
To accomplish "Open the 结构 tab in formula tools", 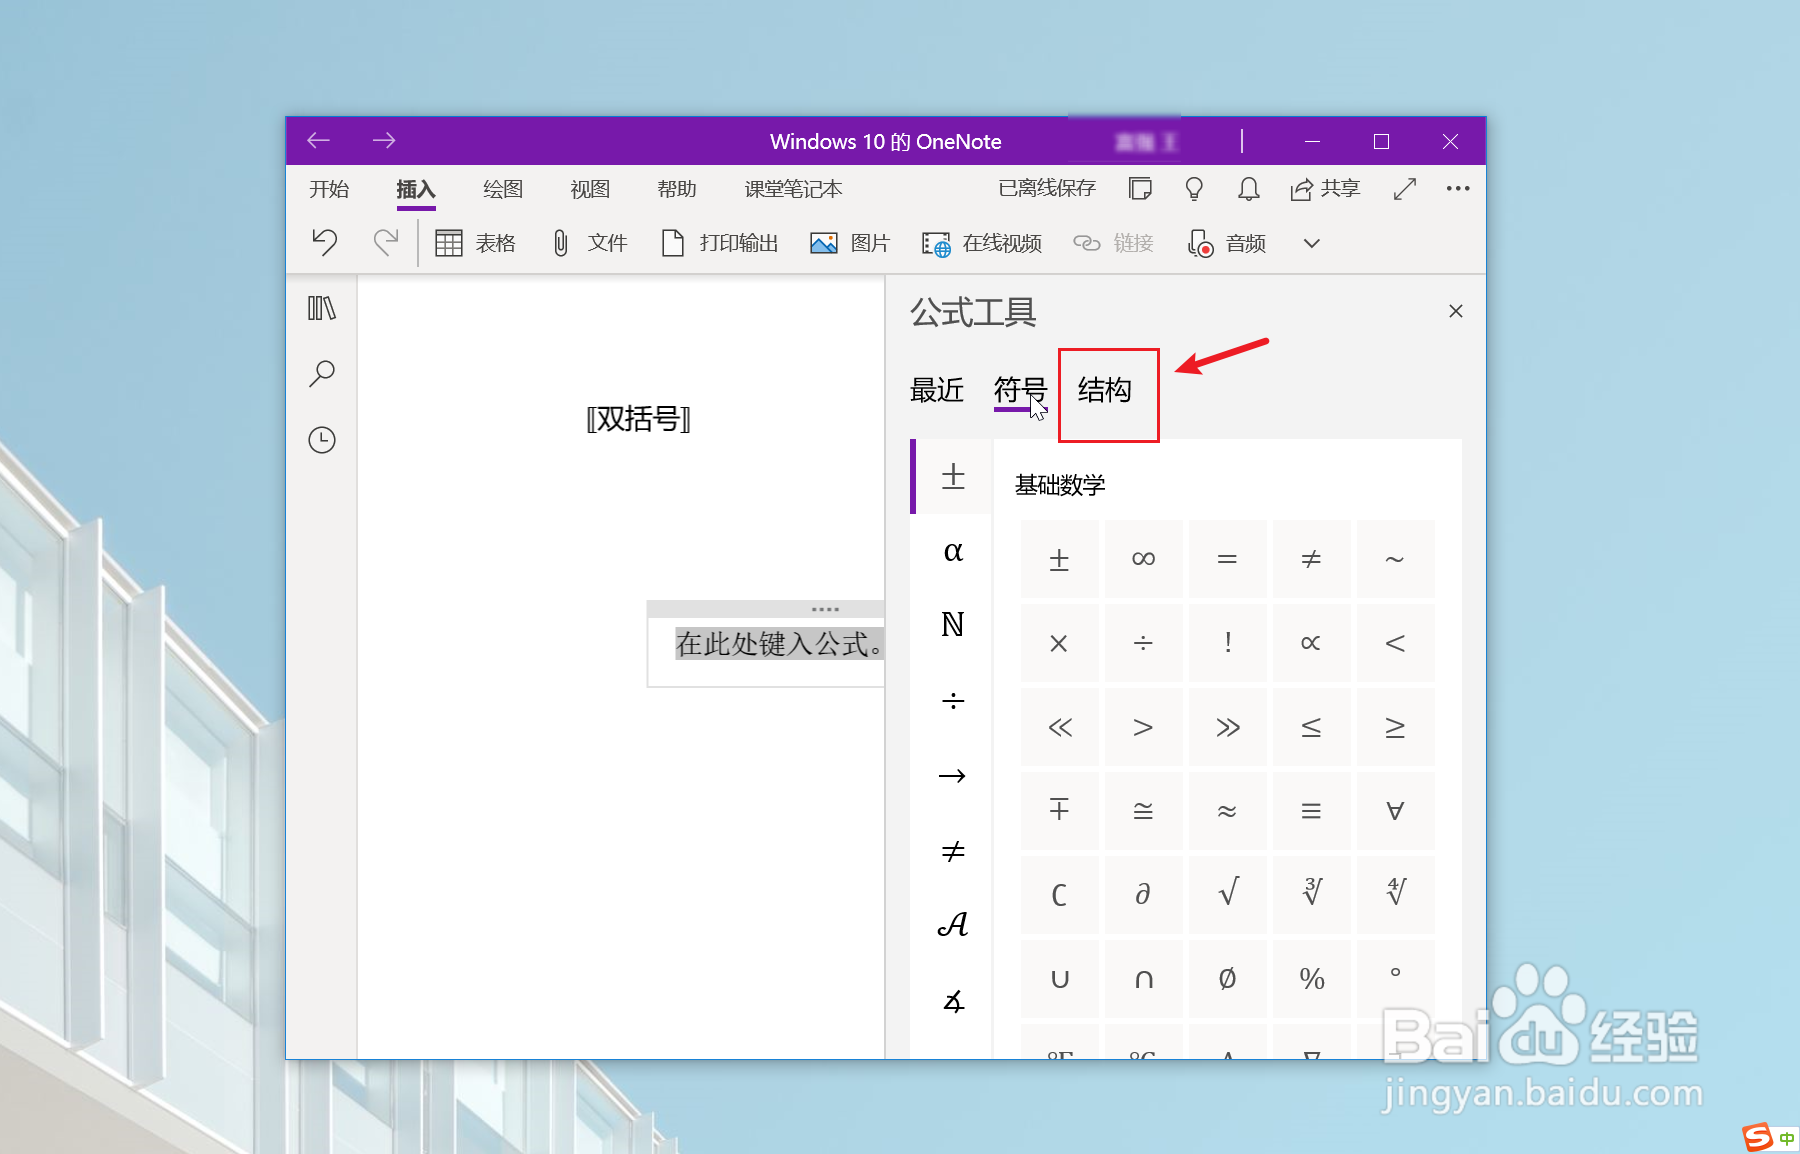I will tap(1105, 390).
